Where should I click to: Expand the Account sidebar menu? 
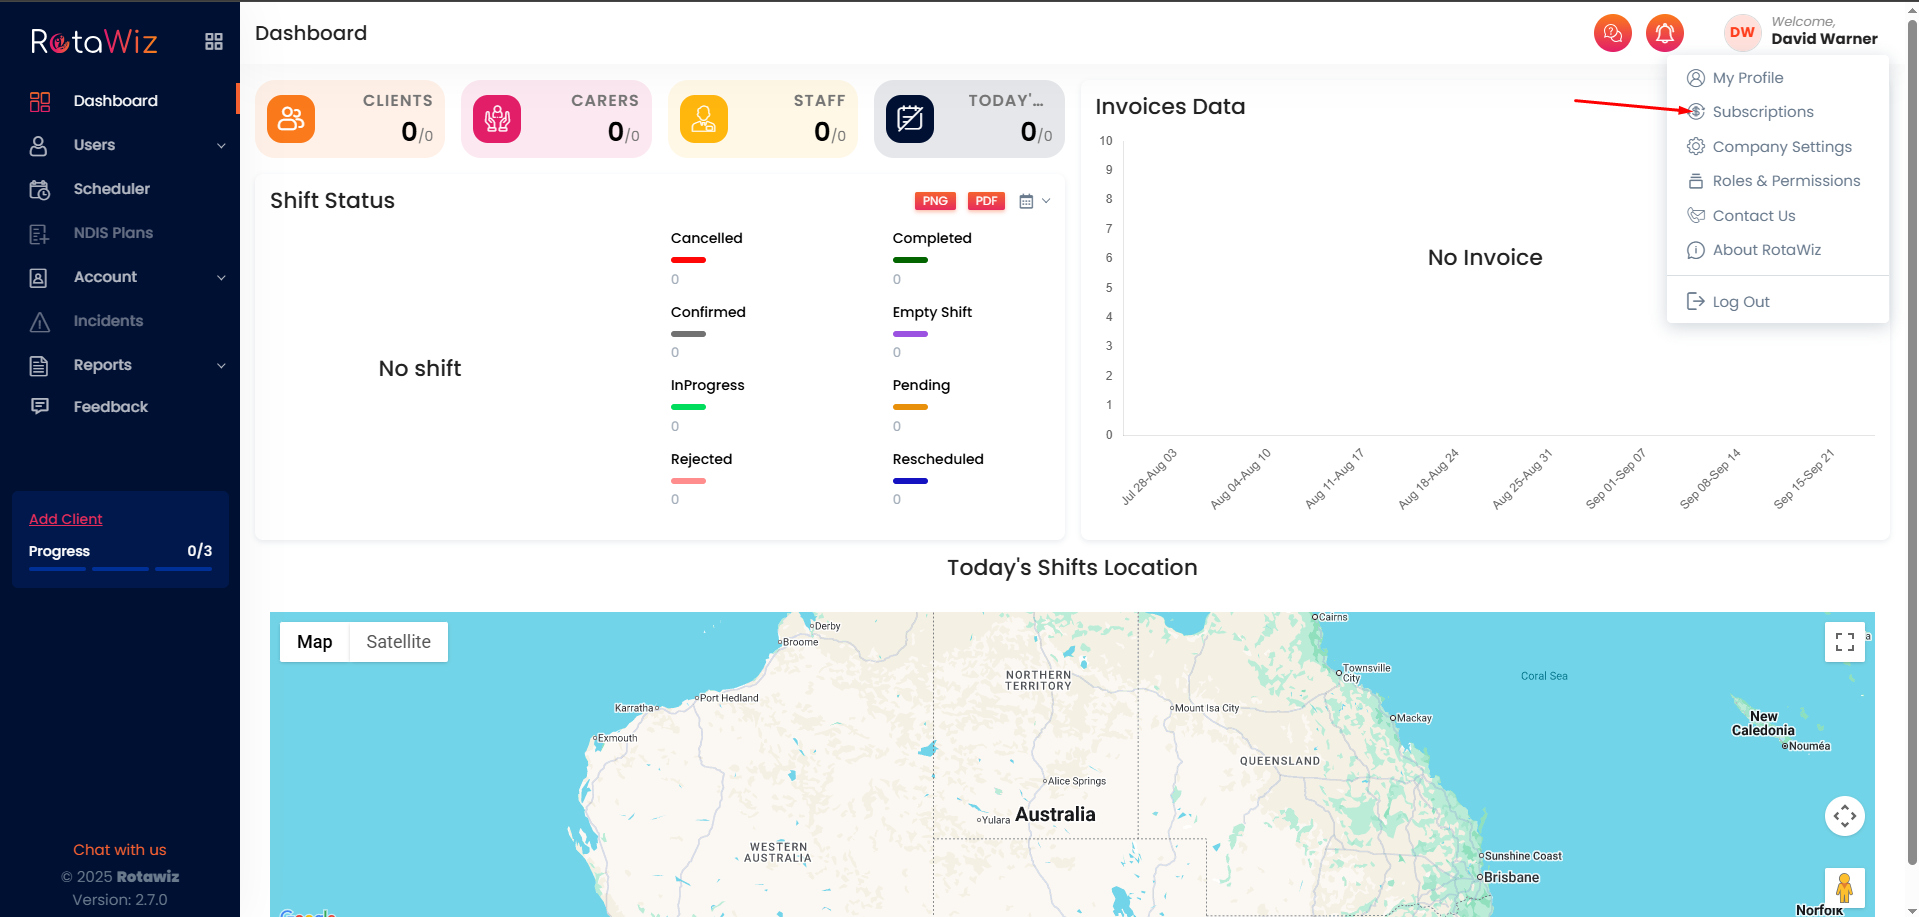tap(128, 277)
